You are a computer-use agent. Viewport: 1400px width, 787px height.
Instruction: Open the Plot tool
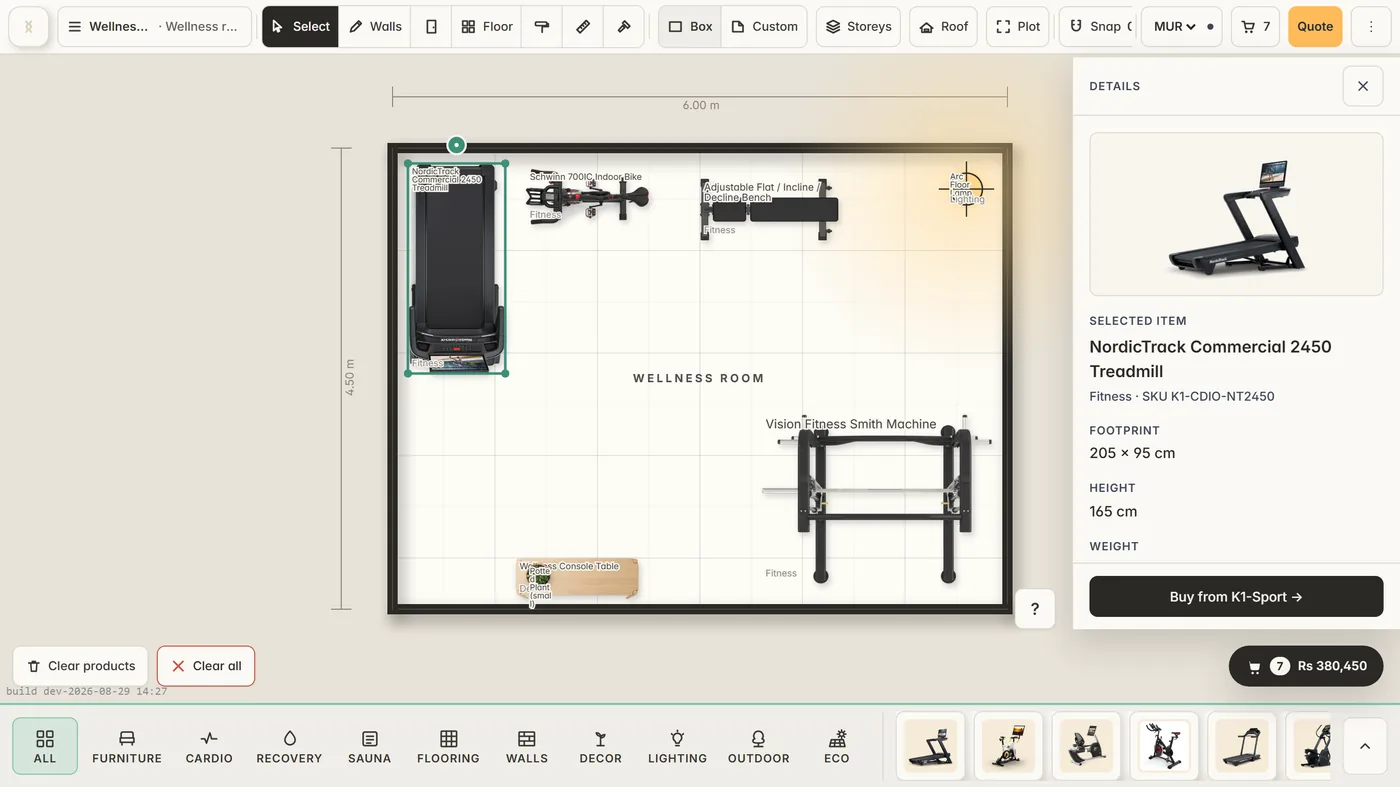(1018, 27)
